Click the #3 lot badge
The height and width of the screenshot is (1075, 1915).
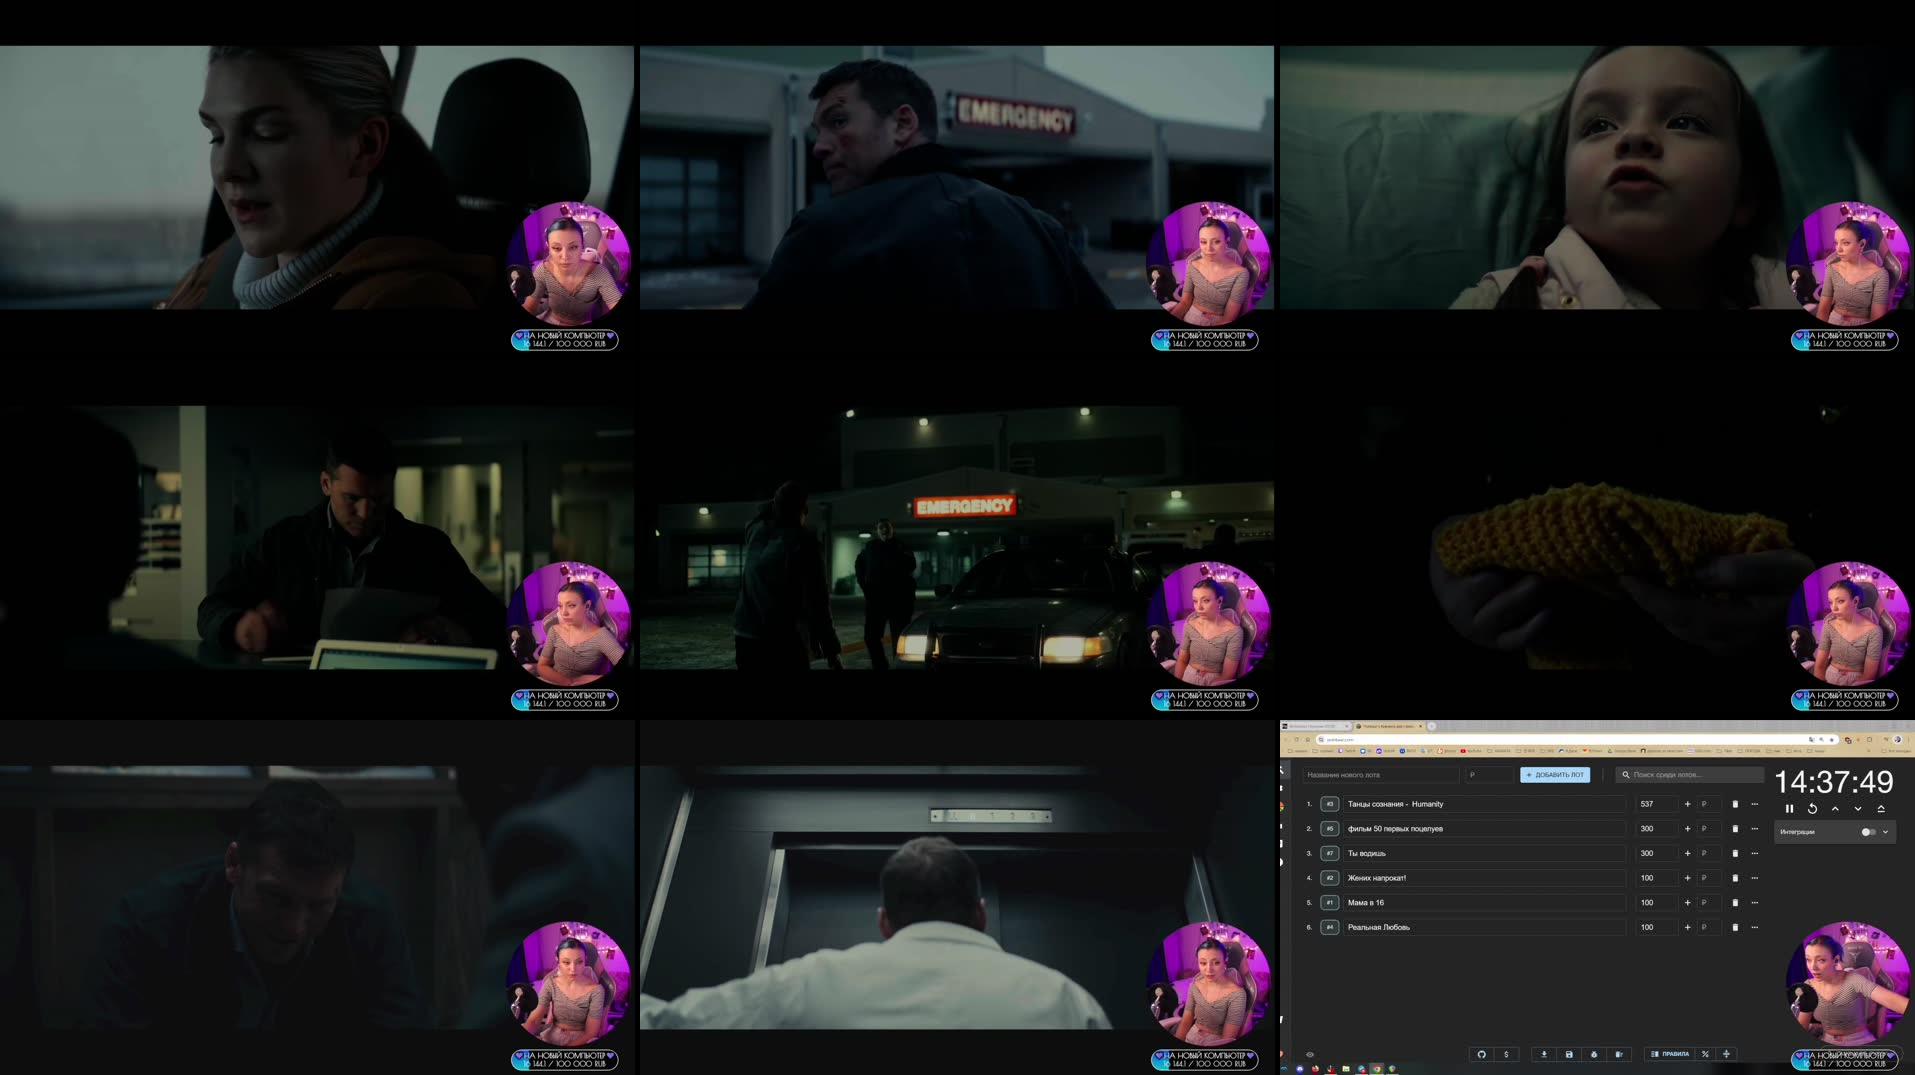coord(1329,804)
